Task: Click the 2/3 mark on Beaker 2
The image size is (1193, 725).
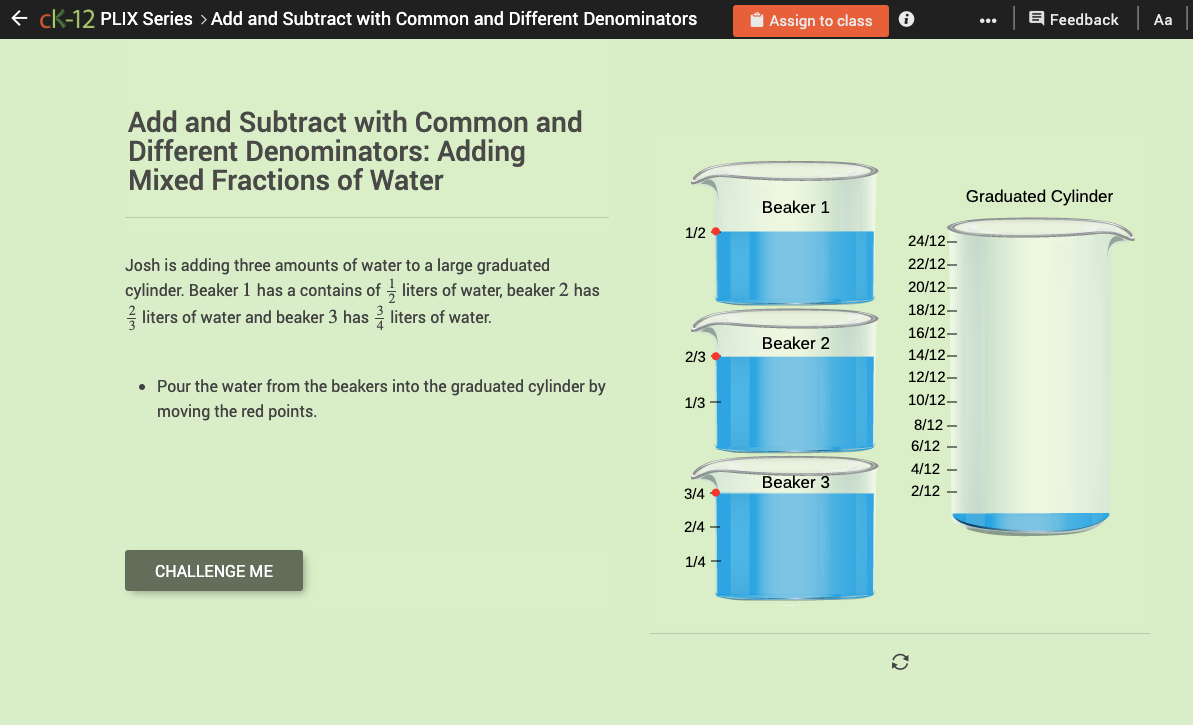Action: point(693,357)
